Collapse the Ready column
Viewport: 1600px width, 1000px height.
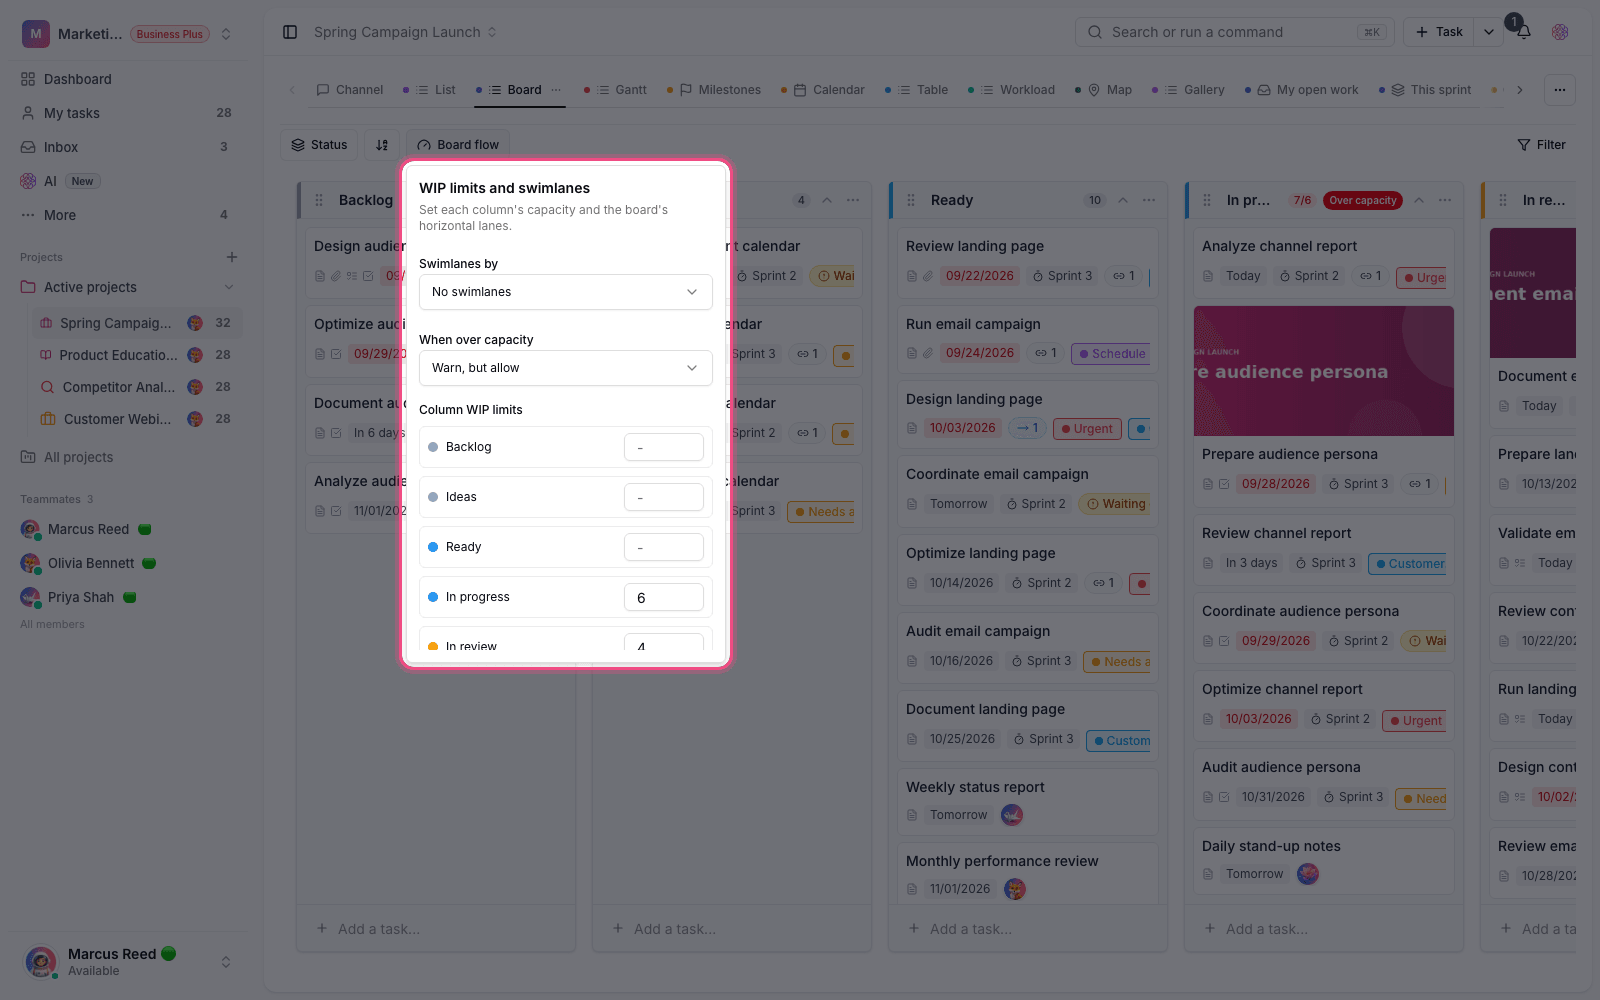point(1123,200)
